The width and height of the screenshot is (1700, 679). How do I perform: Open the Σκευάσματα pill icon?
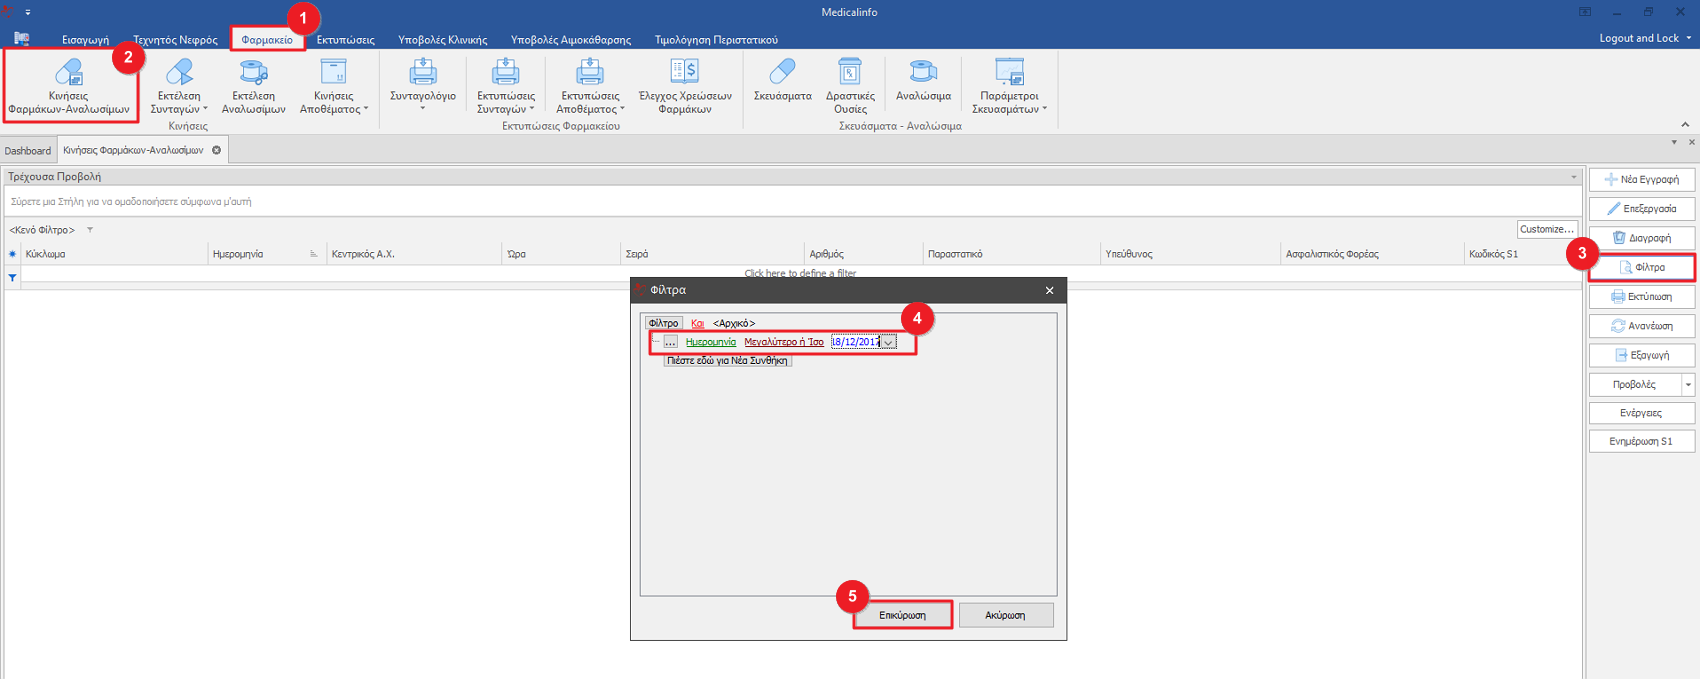[x=782, y=72]
